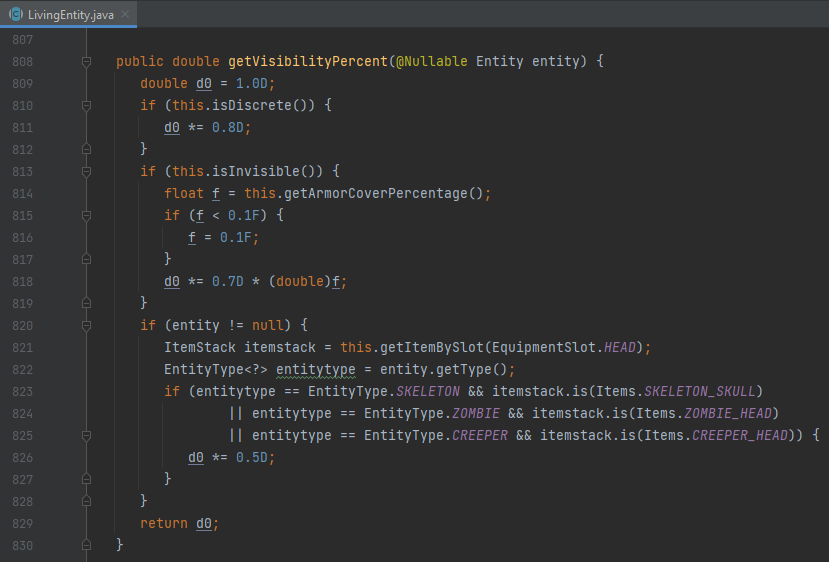829x562 pixels.
Task: Collapse the isInvisible if-block at line 813
Action: pos(86,171)
